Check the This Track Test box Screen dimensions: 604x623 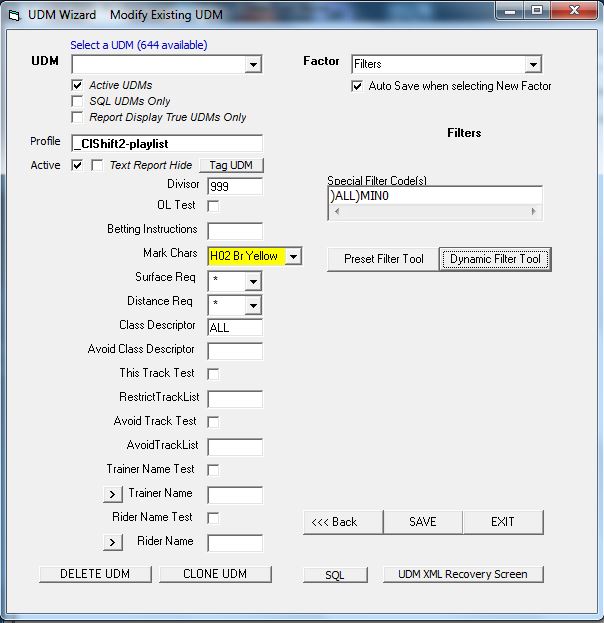click(213, 374)
